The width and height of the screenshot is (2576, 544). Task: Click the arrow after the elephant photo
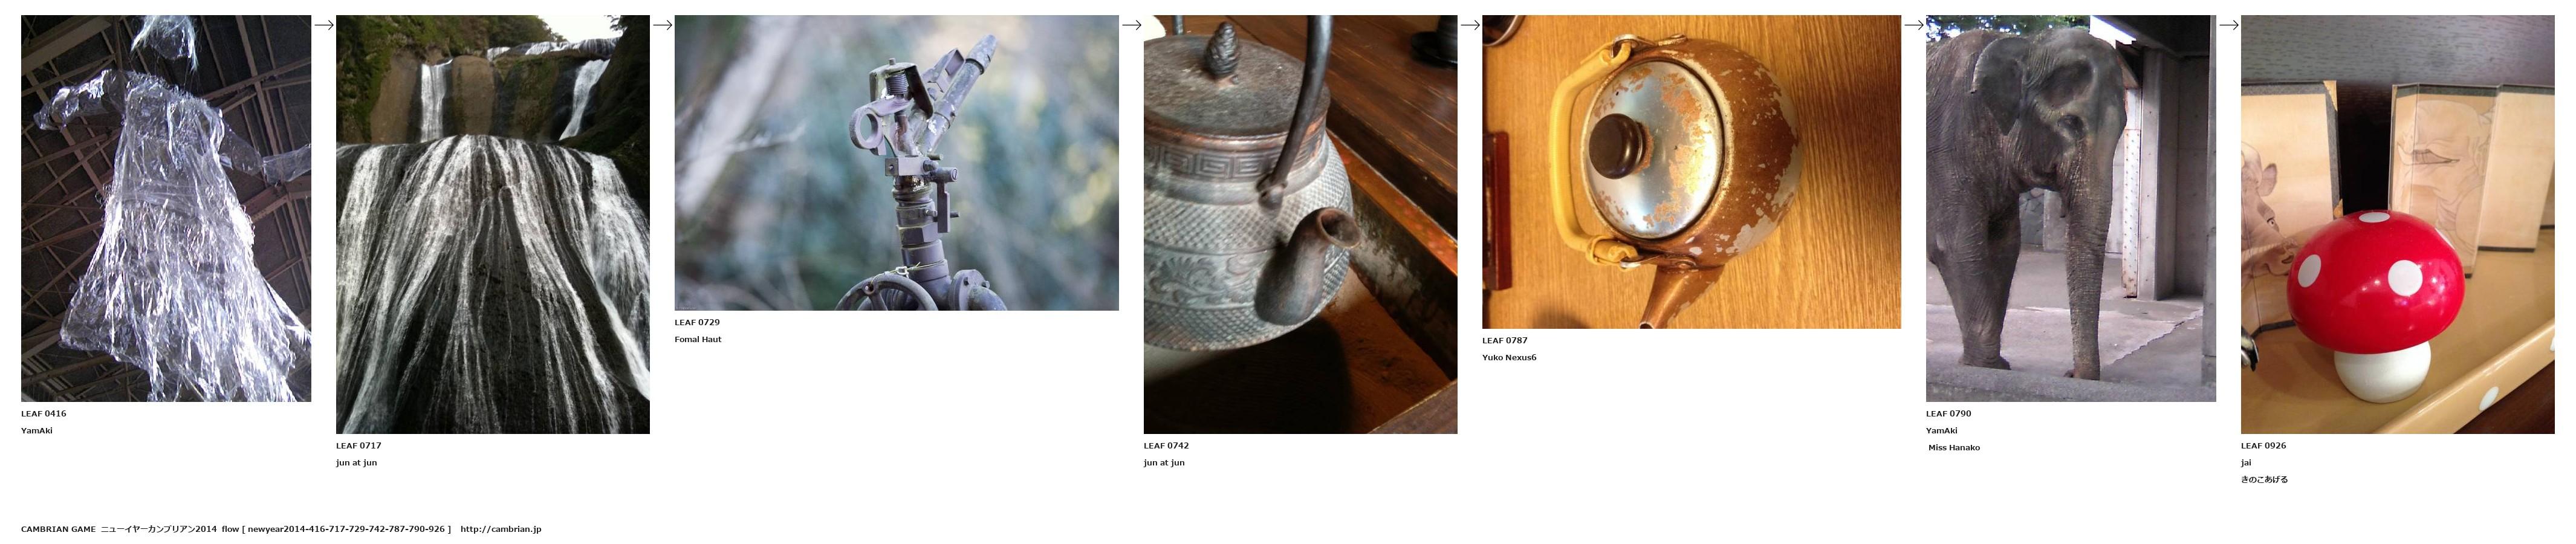(x=2228, y=25)
